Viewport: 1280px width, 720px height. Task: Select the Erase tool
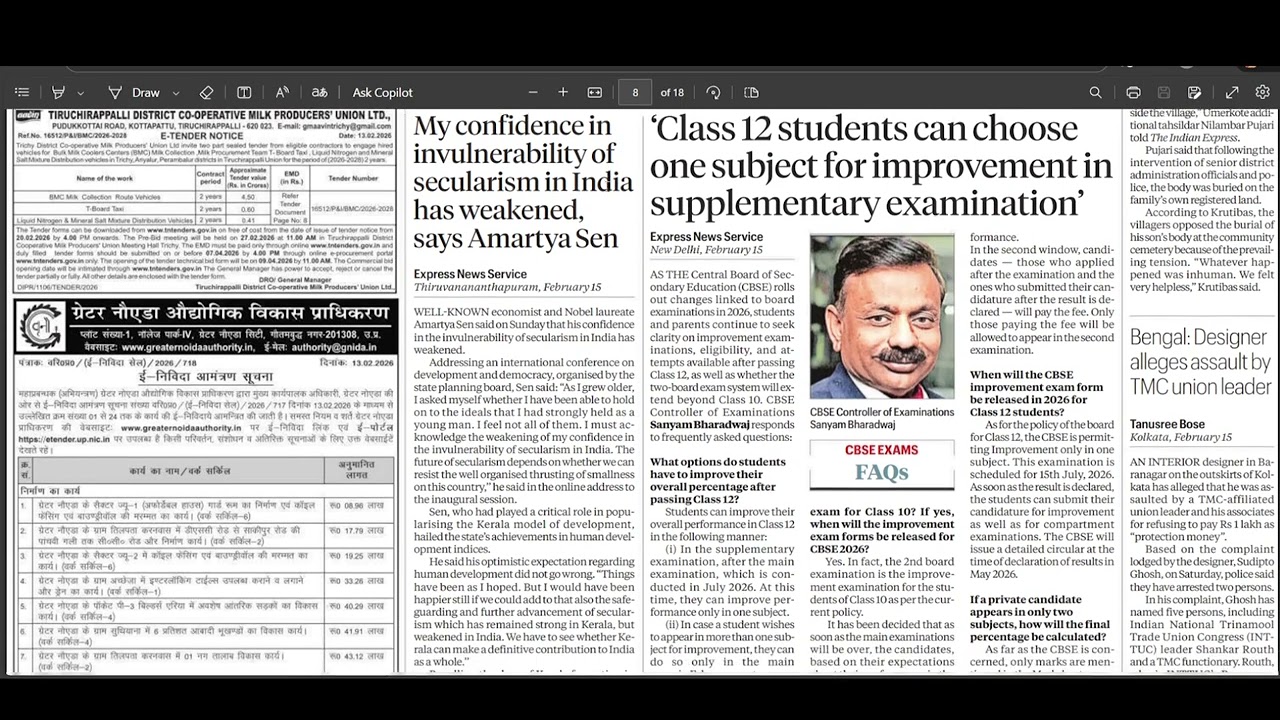[207, 92]
